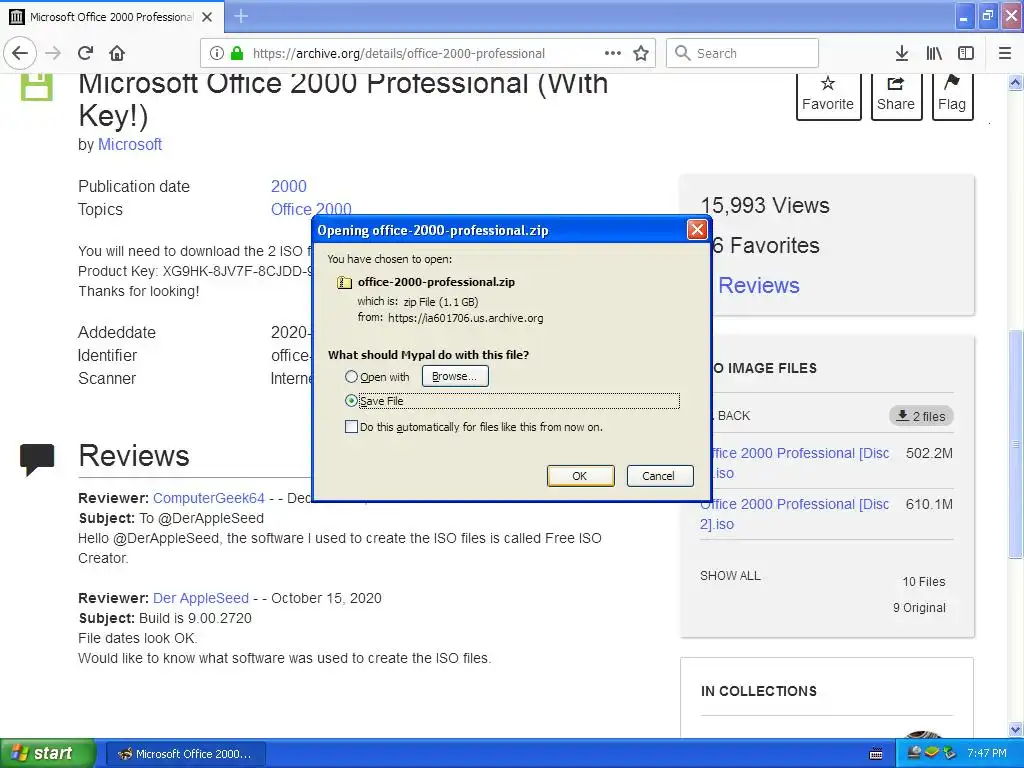1024x768 pixels.
Task: Go back using the browser back arrow
Action: pos(20,53)
